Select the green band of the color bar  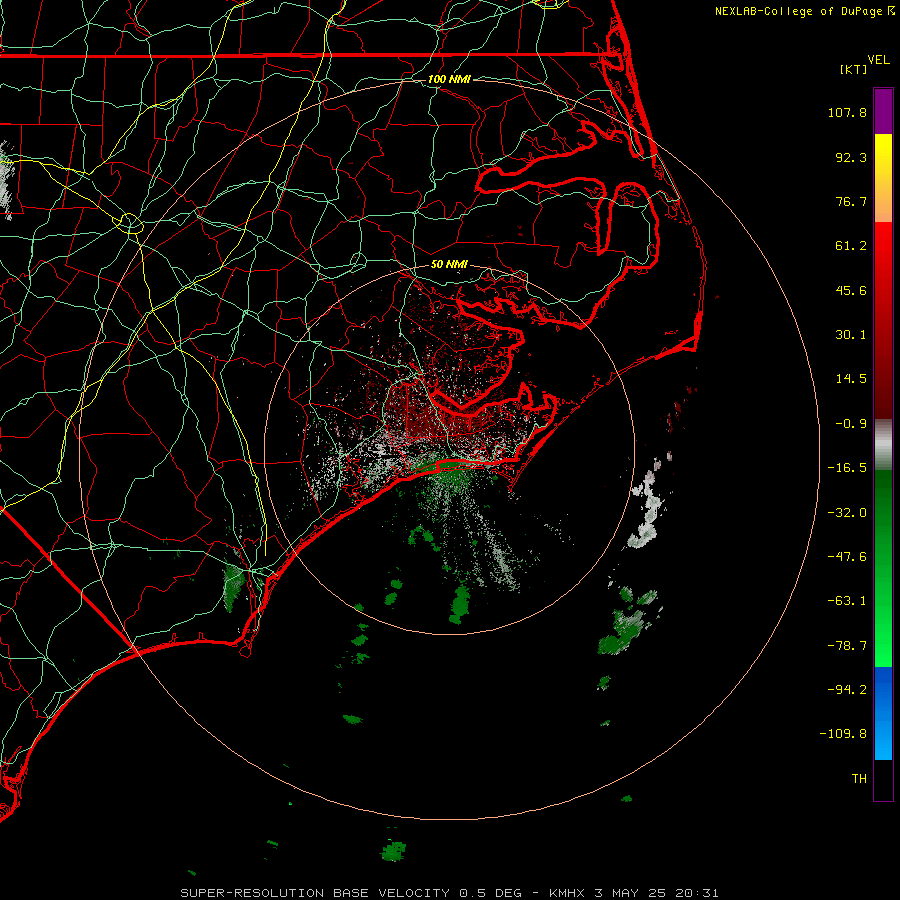tap(883, 568)
